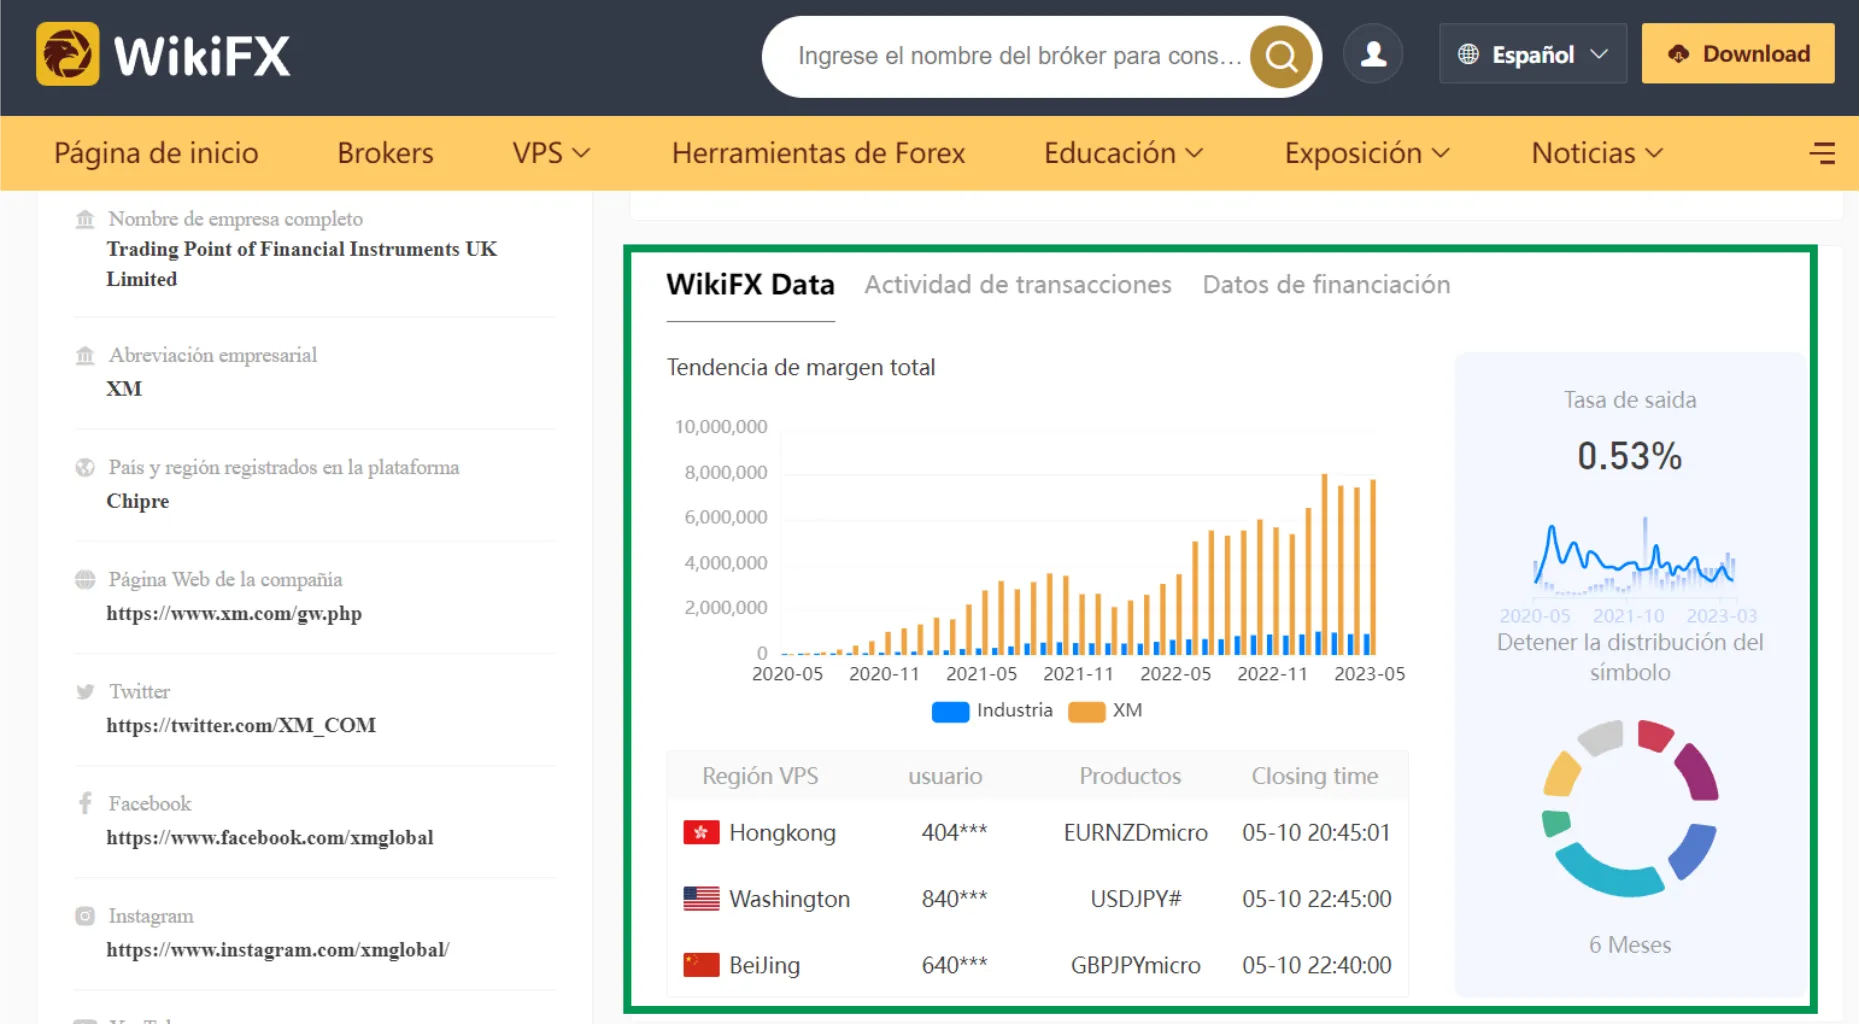This screenshot has height=1024, width=1860.
Task: Click the website globe icon
Action: [x=85, y=579]
